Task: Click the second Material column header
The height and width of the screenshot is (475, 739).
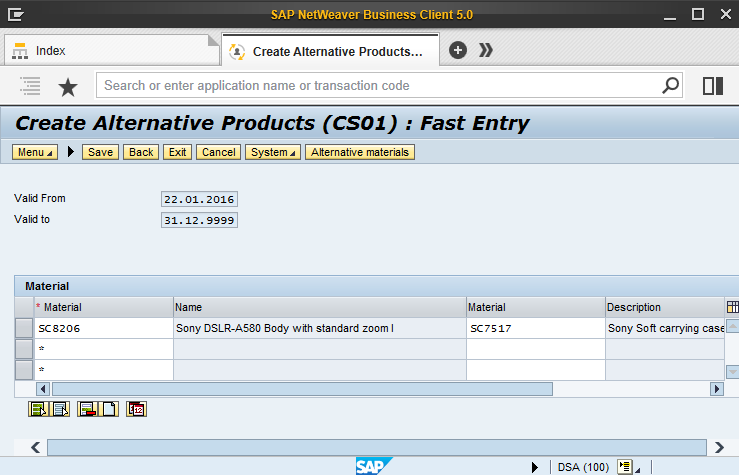Action: [x=536, y=307]
